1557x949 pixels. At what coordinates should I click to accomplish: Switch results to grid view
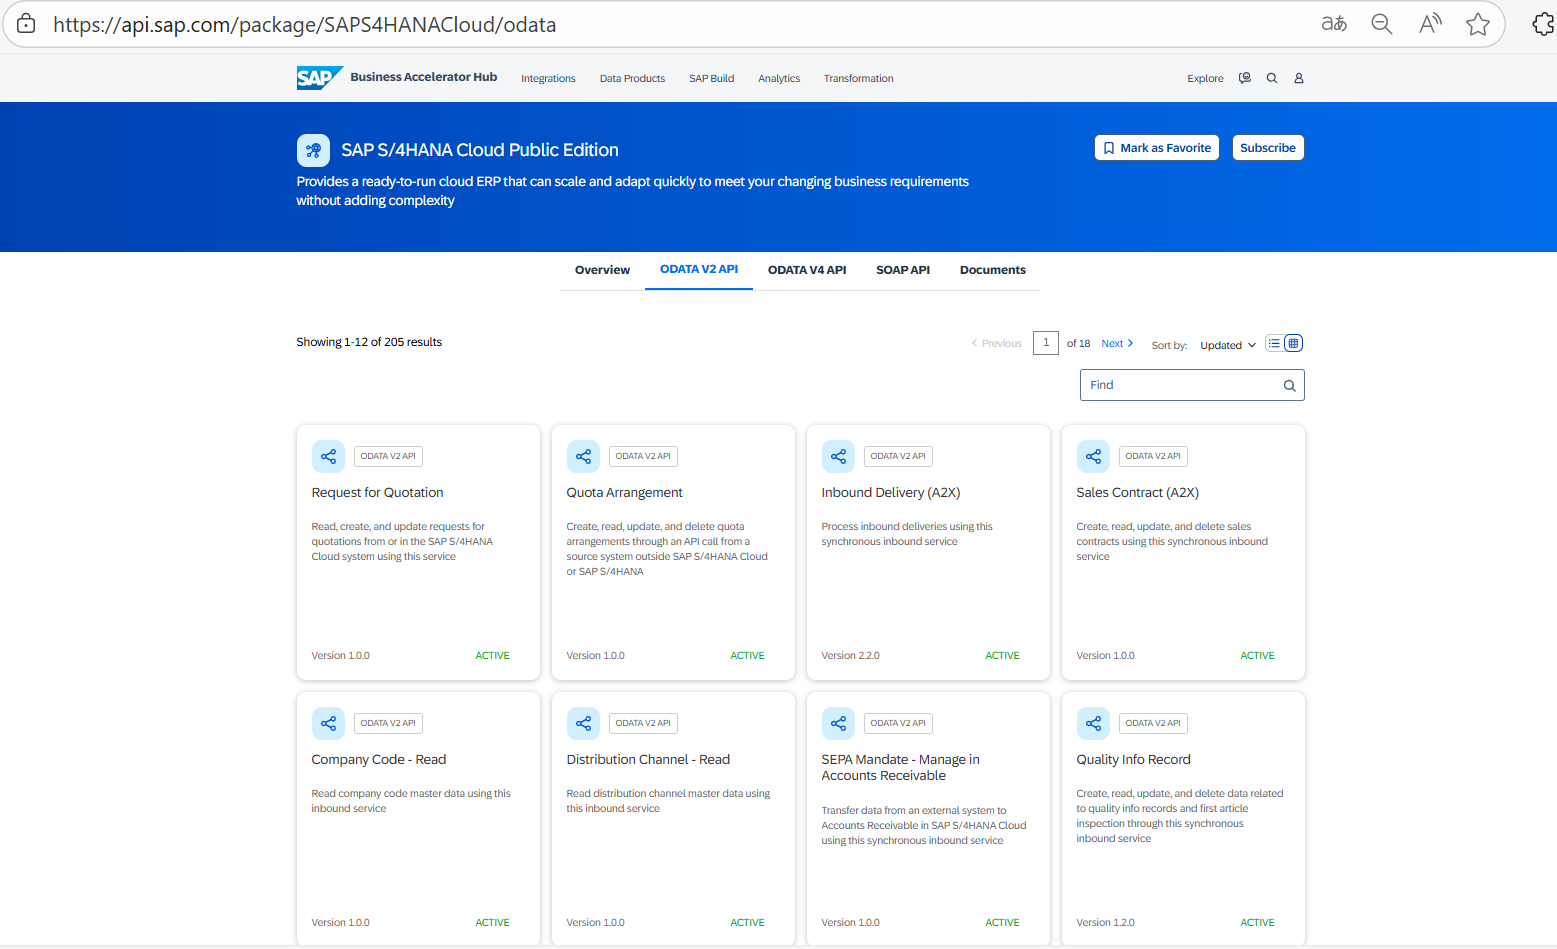point(1293,342)
